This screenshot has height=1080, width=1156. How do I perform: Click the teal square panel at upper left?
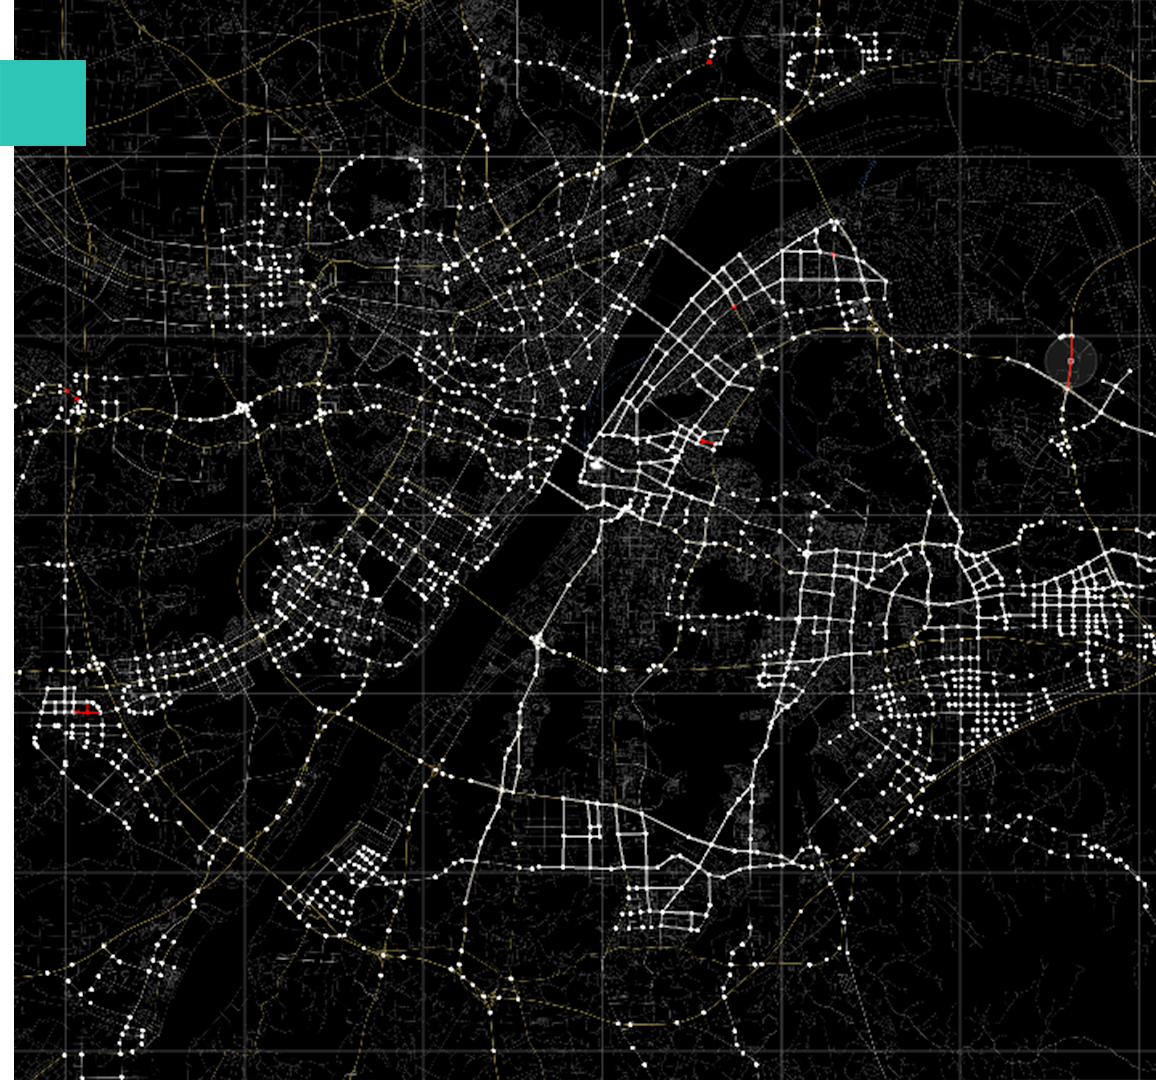pyautogui.click(x=43, y=102)
